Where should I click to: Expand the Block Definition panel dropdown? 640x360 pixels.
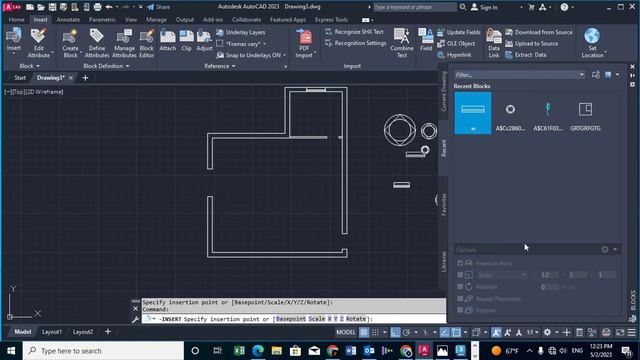[x=106, y=66]
